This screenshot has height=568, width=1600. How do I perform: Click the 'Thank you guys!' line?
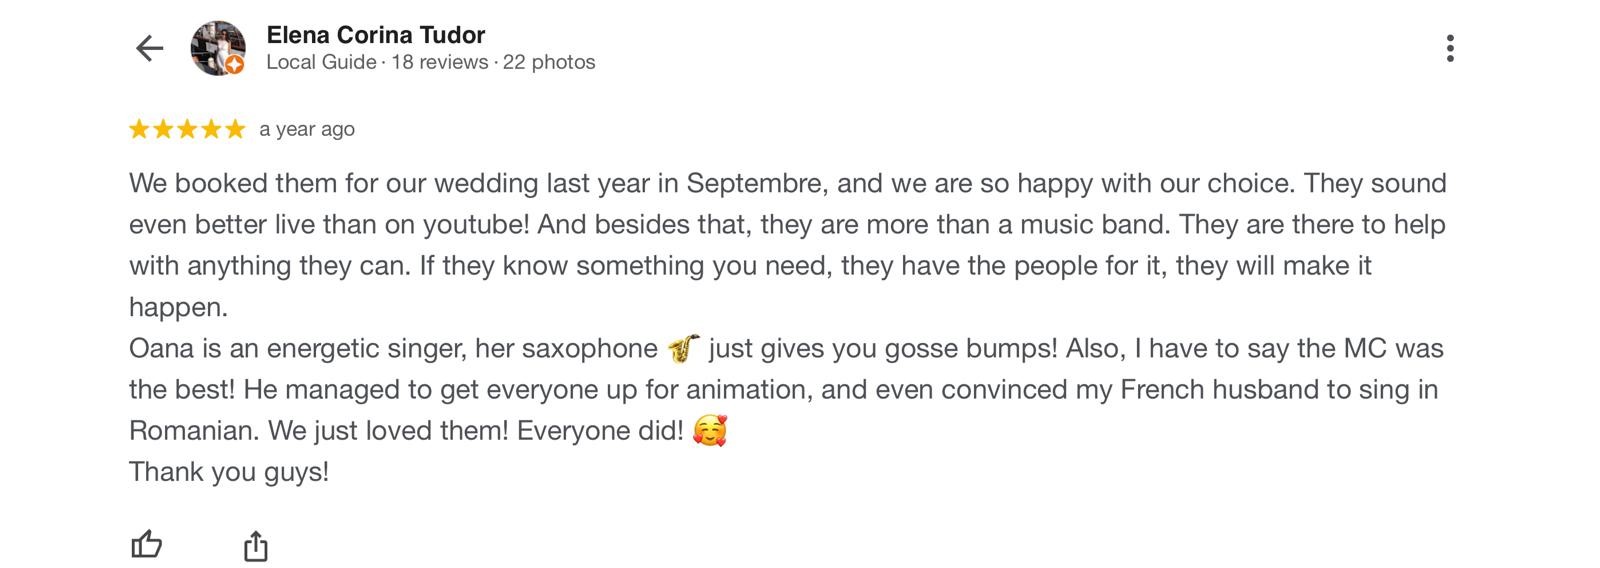pyautogui.click(x=229, y=472)
